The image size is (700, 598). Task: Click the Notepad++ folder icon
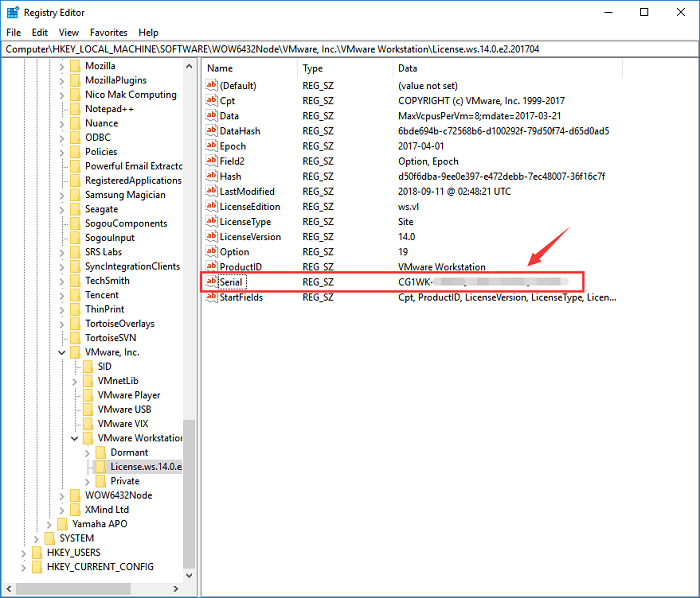tap(75, 109)
